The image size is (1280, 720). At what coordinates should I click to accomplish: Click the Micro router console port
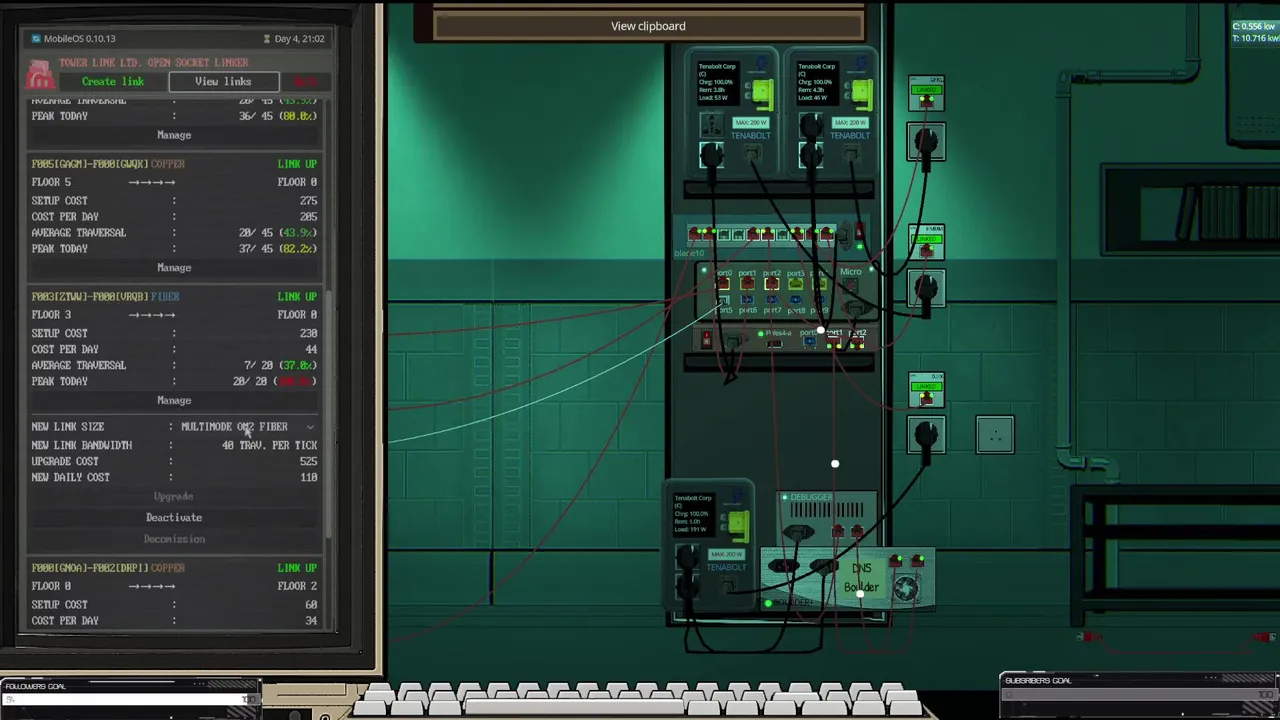(851, 286)
